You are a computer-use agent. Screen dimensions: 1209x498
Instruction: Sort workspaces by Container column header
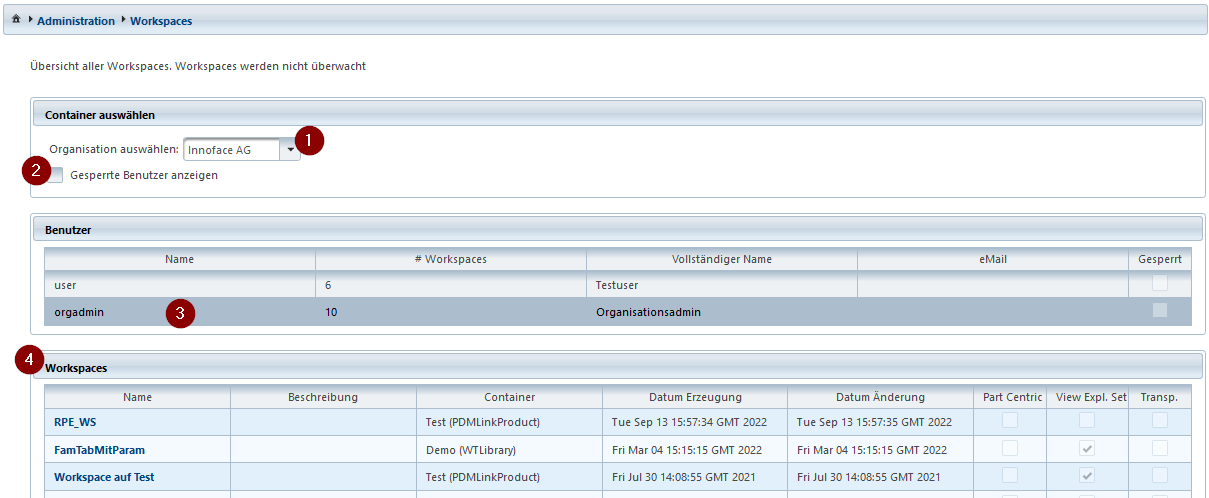tap(509, 397)
